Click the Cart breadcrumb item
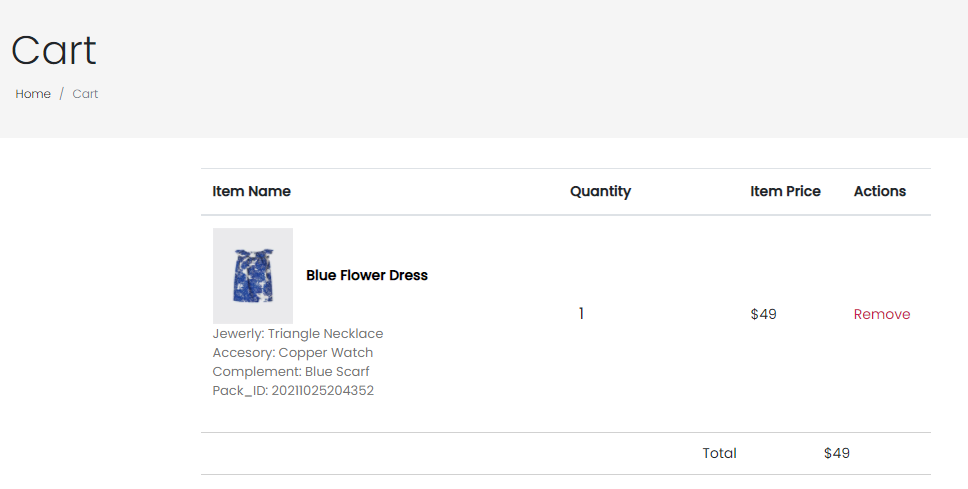Screen dimensions: 968x489 [85, 94]
